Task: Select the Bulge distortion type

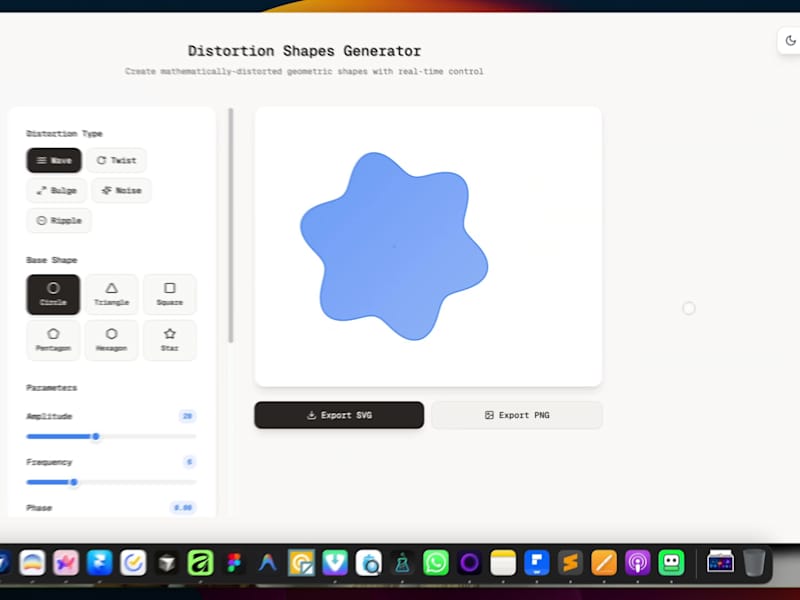Action: (x=57, y=190)
